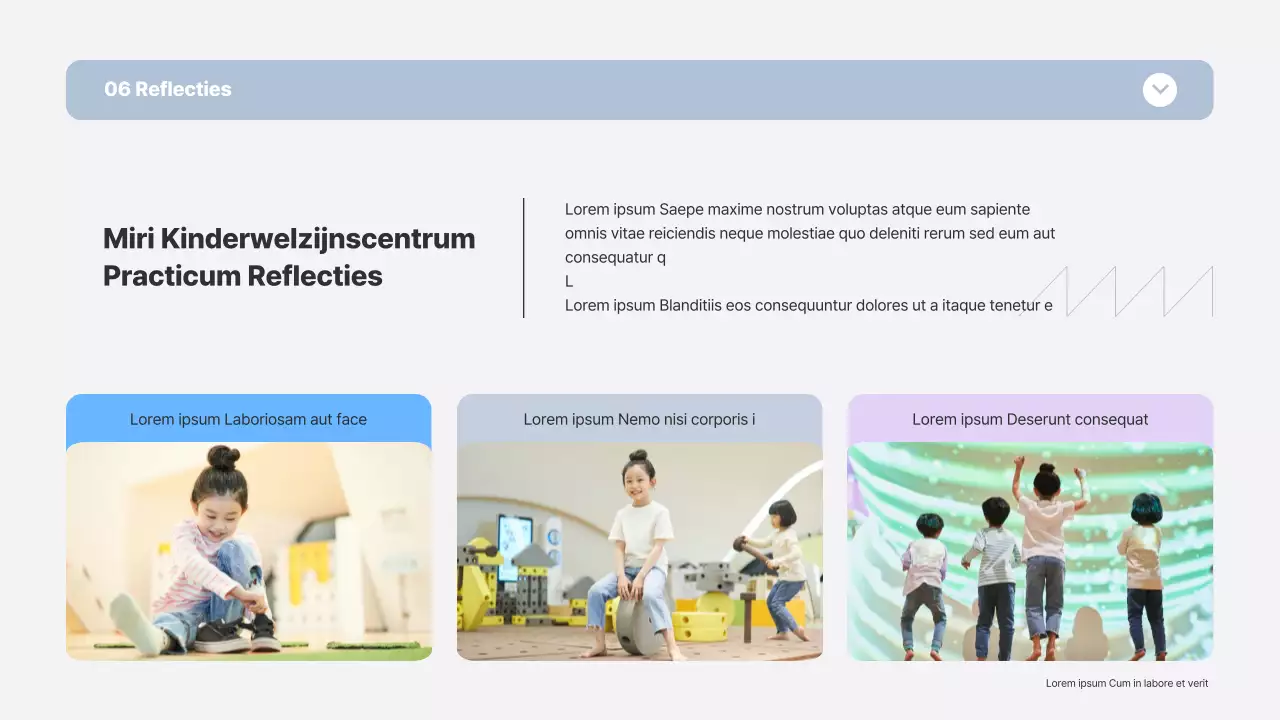Click the white circular chevron-down icon

pos(1159,90)
